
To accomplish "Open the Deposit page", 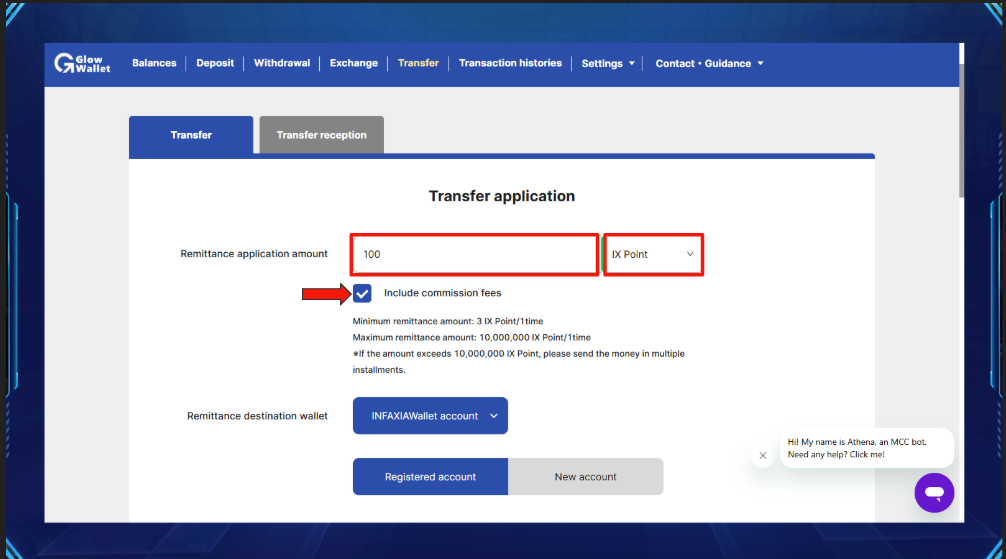I will point(215,63).
